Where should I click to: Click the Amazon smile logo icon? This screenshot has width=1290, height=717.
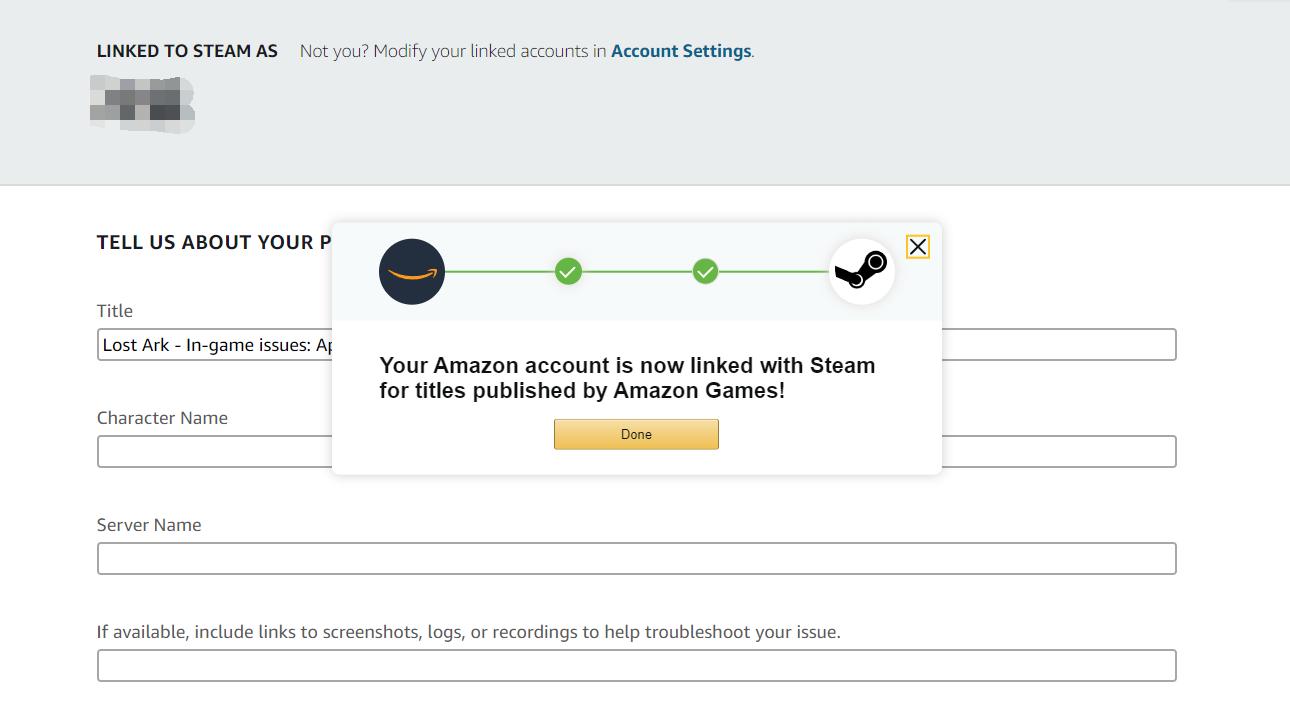click(x=412, y=272)
